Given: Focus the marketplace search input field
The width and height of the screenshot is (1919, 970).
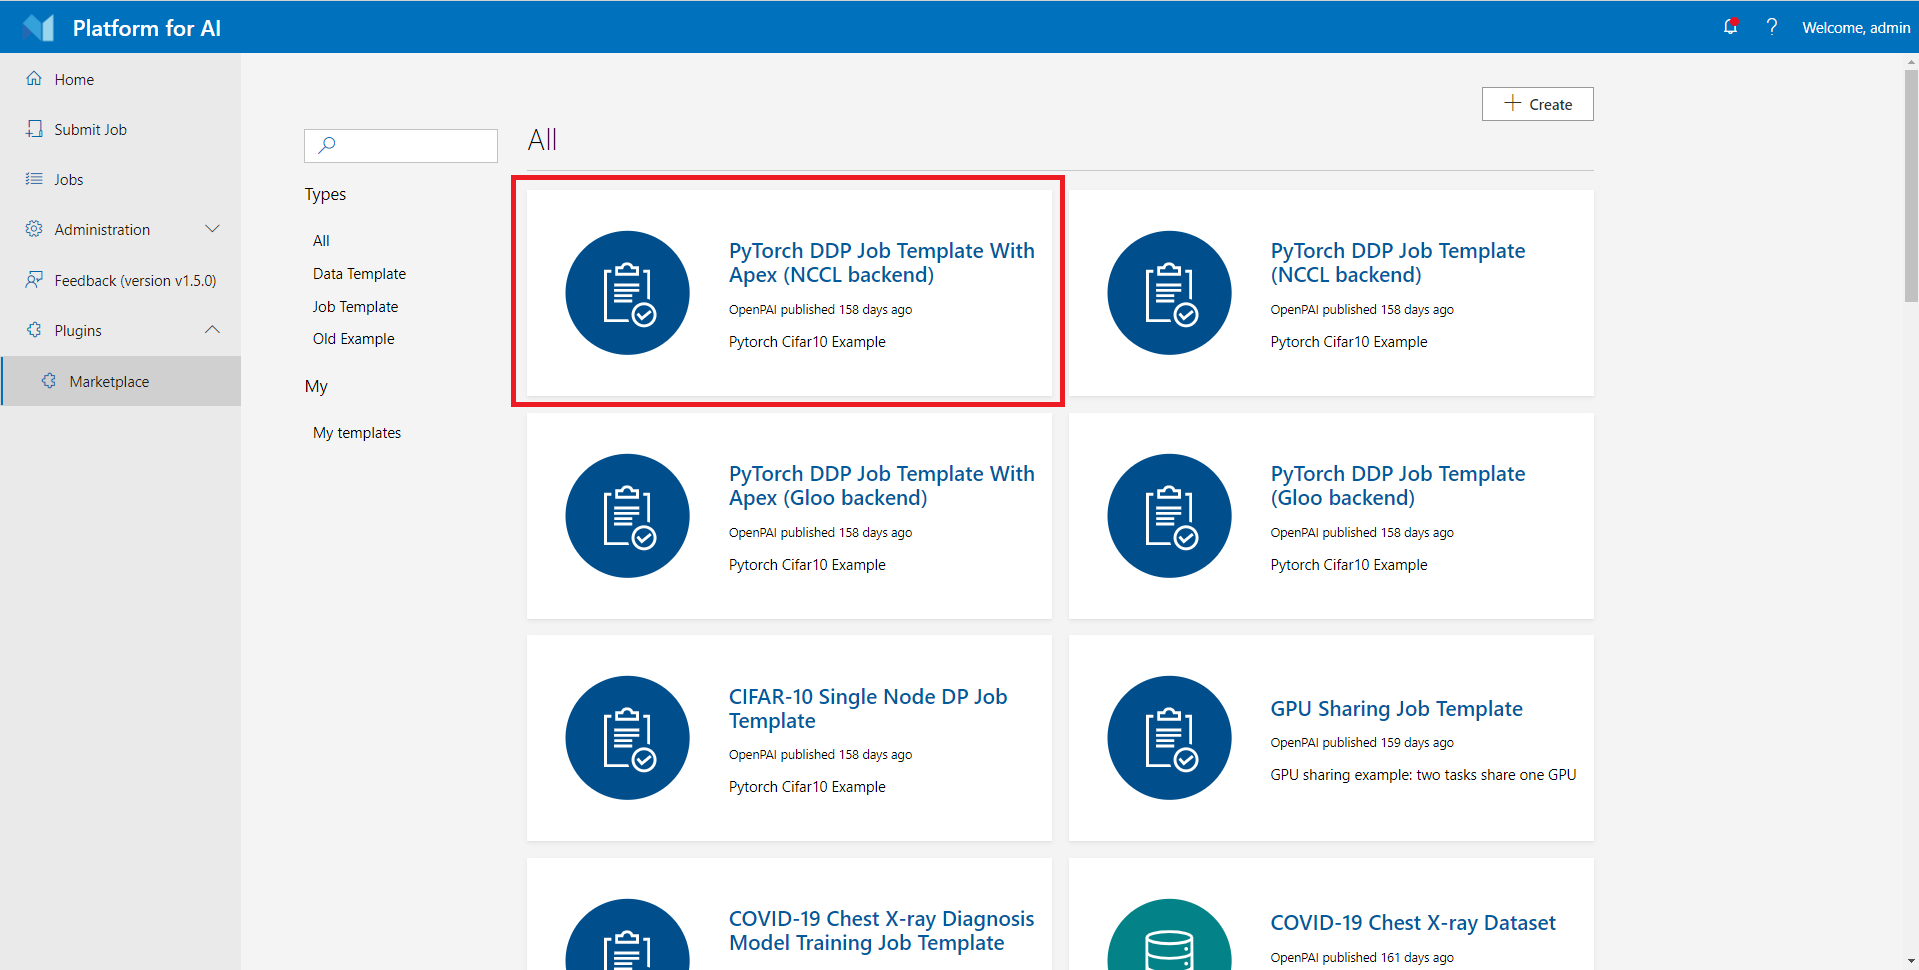Looking at the screenshot, I should pyautogui.click(x=401, y=146).
